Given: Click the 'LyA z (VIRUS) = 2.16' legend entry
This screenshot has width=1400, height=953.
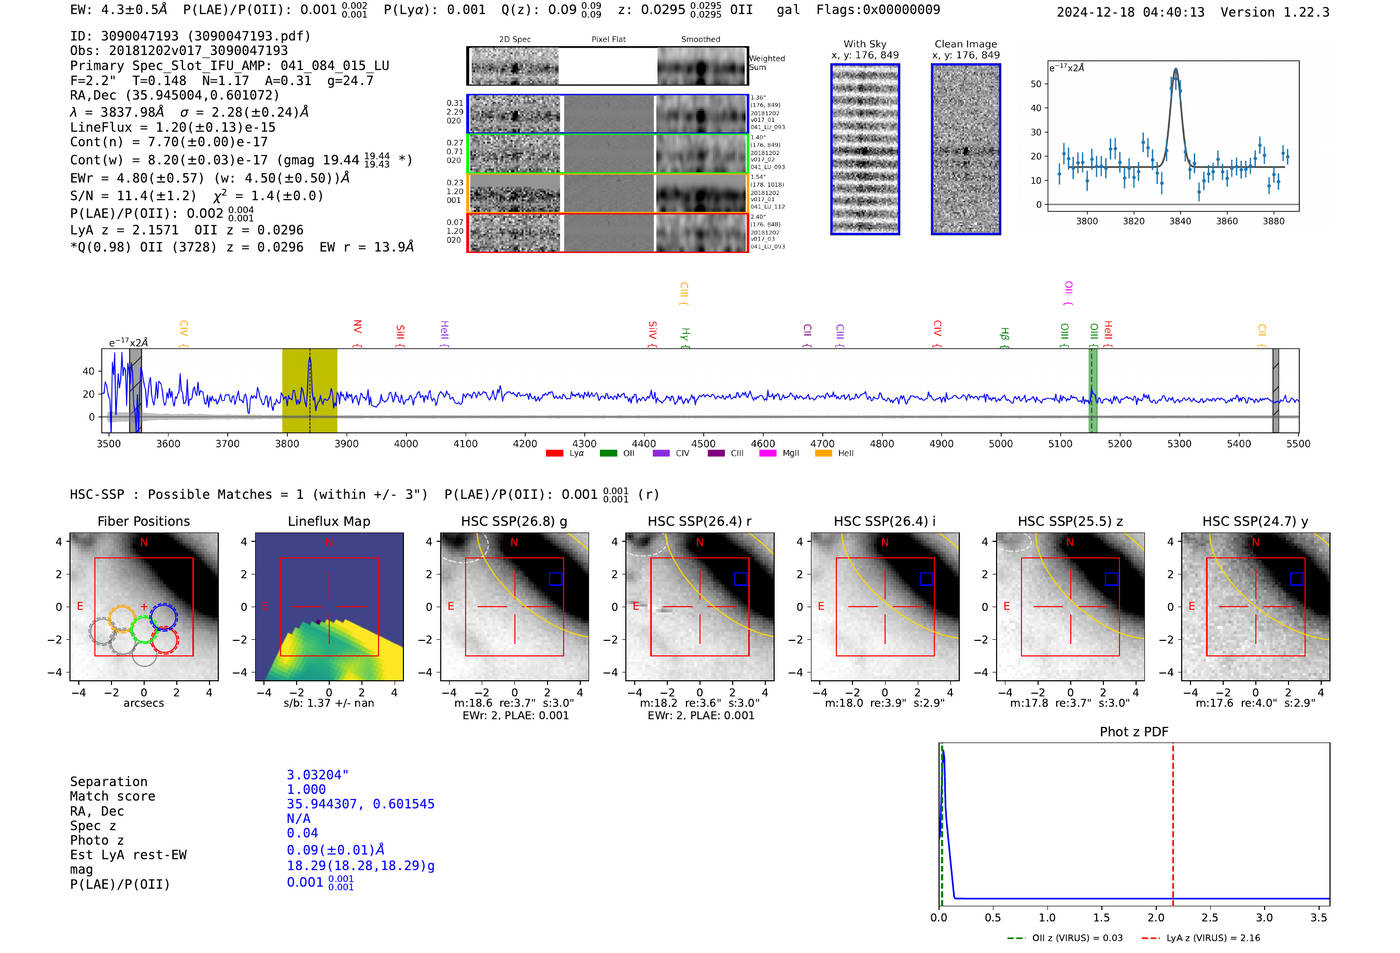Looking at the screenshot, I should [x=1201, y=938].
